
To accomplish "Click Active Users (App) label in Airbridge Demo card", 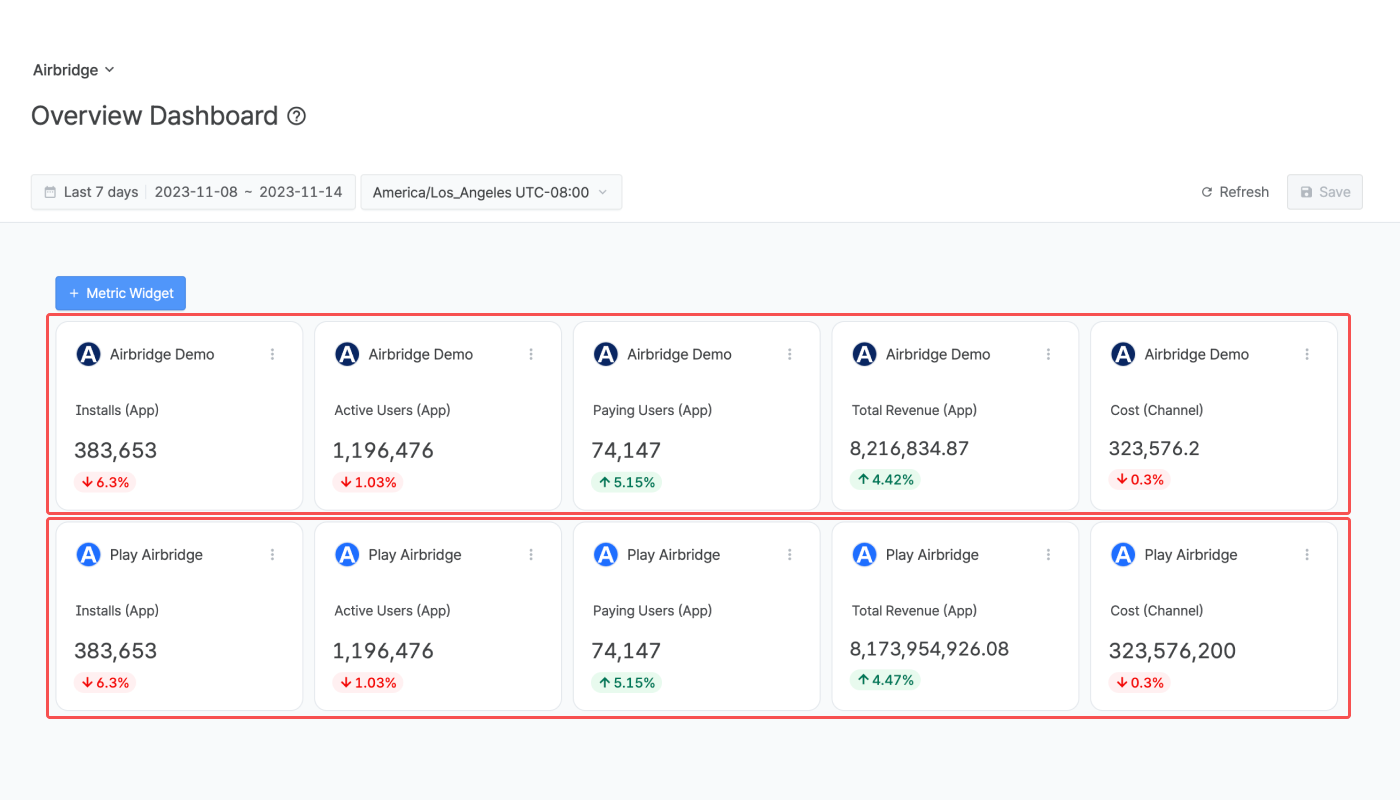I will tap(393, 410).
